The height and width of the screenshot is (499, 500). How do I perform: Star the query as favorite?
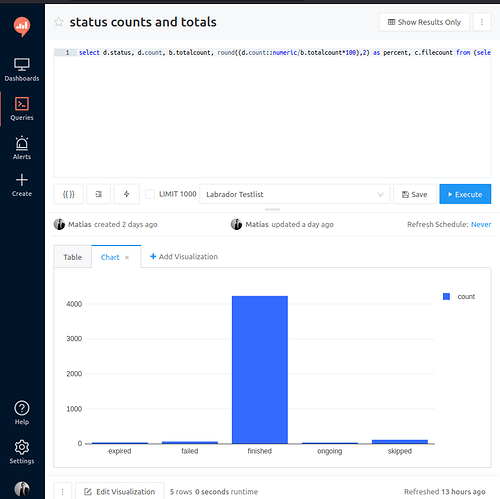coord(59,22)
